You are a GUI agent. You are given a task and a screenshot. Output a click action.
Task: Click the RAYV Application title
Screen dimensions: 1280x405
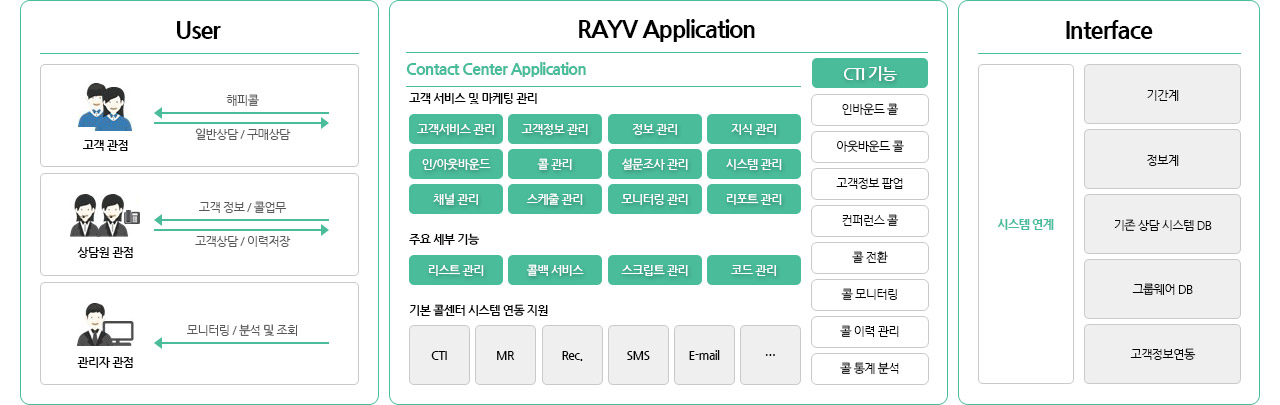pyautogui.click(x=666, y=29)
